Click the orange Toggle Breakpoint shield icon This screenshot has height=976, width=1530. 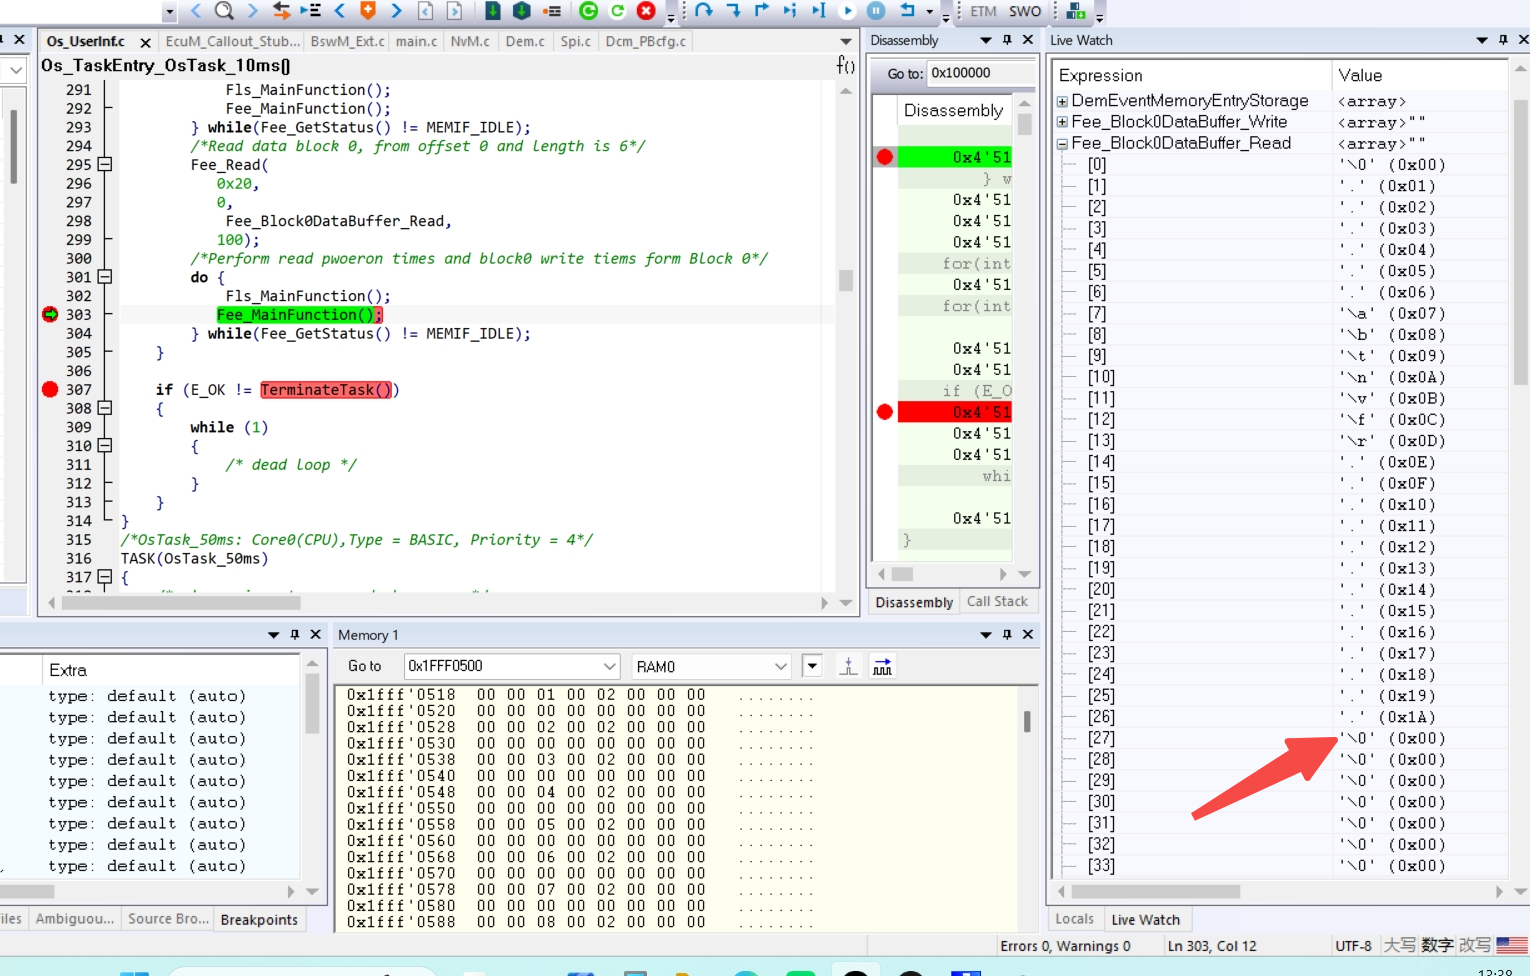[x=368, y=11]
